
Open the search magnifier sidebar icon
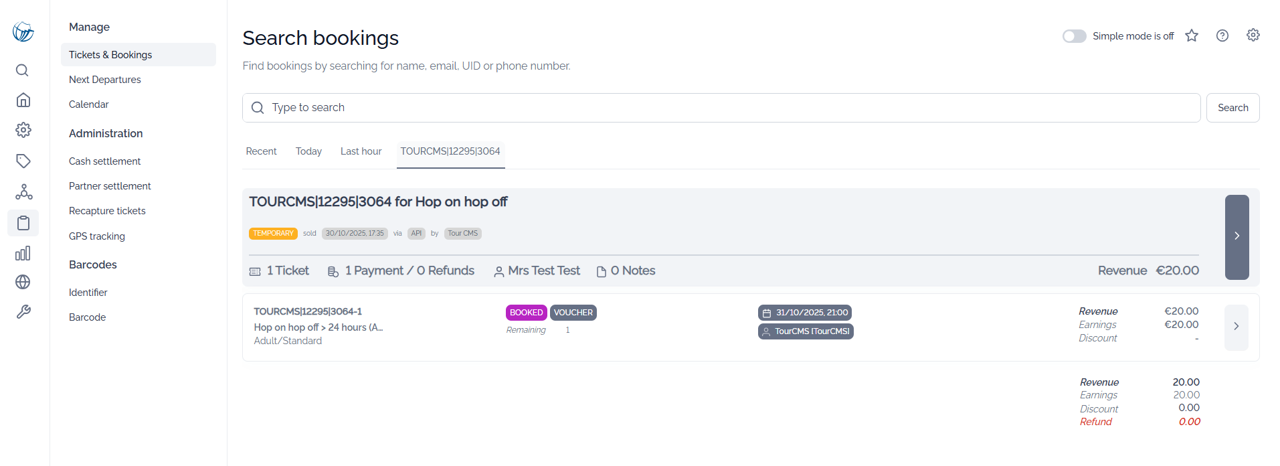pyautogui.click(x=22, y=71)
